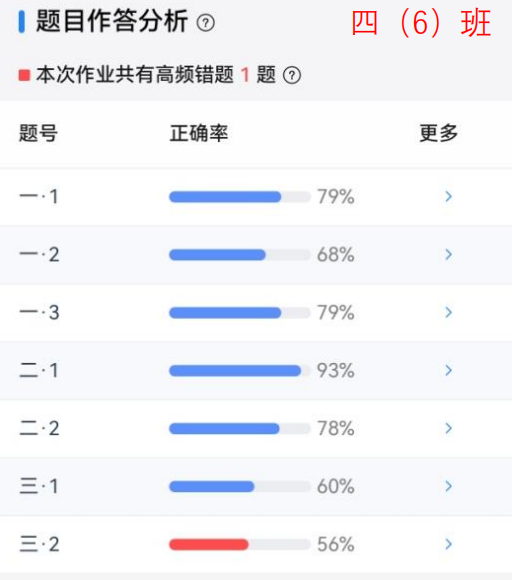
Task: Click help icon after 高频错题 1 题
Action: coord(292,75)
